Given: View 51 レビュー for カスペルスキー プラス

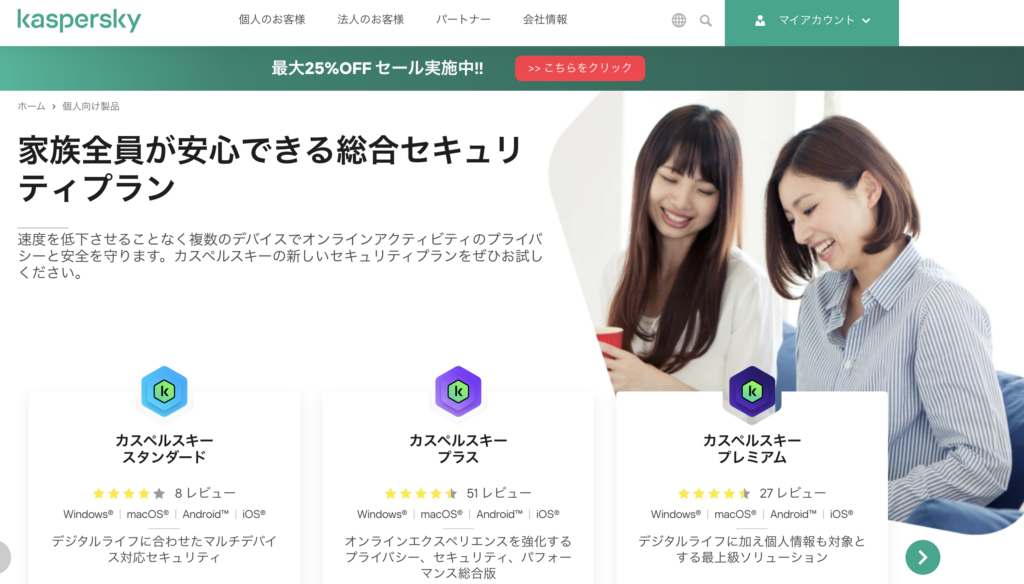Looking at the screenshot, I should 499,493.
